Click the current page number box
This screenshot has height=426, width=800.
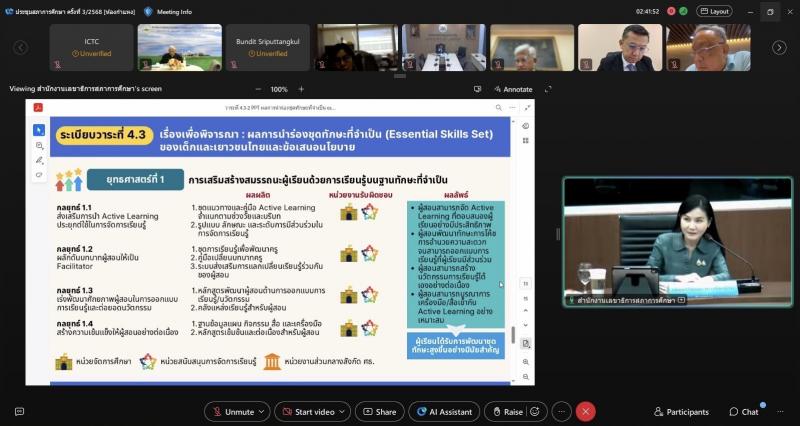coord(526,284)
